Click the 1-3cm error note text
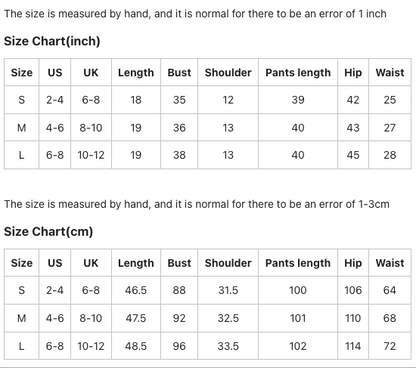 tap(197, 204)
